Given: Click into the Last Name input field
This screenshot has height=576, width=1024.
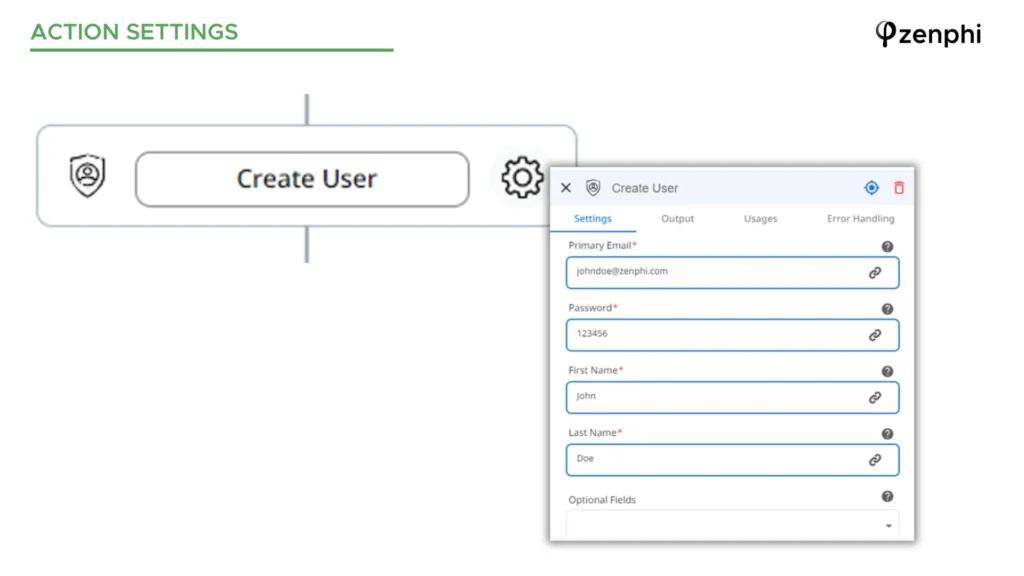Looking at the screenshot, I should point(732,460).
